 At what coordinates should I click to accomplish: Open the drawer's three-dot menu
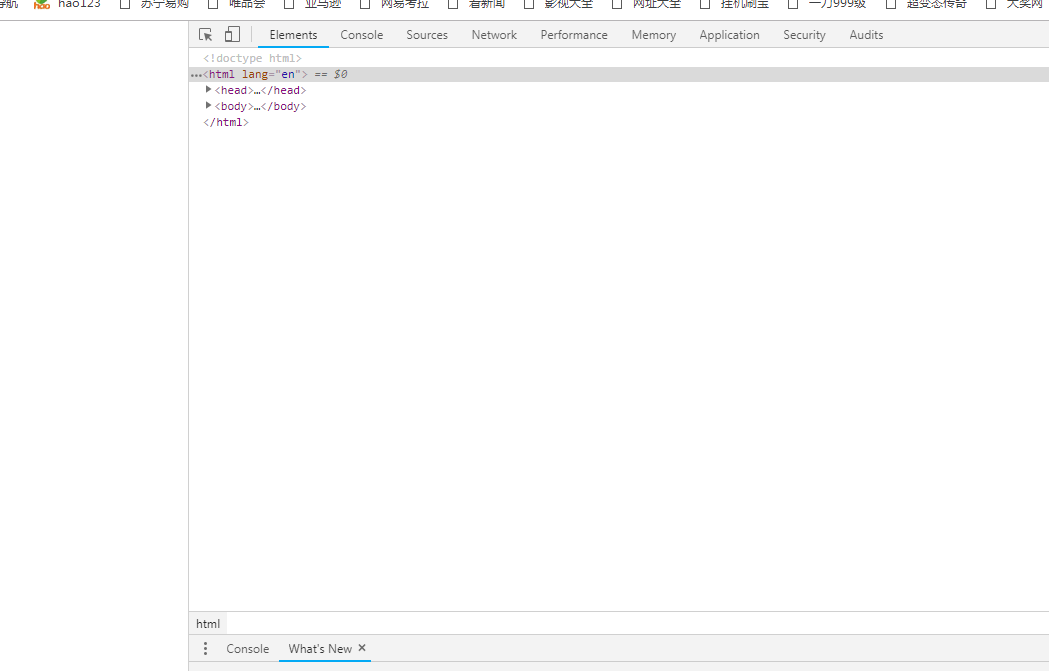[x=205, y=648]
